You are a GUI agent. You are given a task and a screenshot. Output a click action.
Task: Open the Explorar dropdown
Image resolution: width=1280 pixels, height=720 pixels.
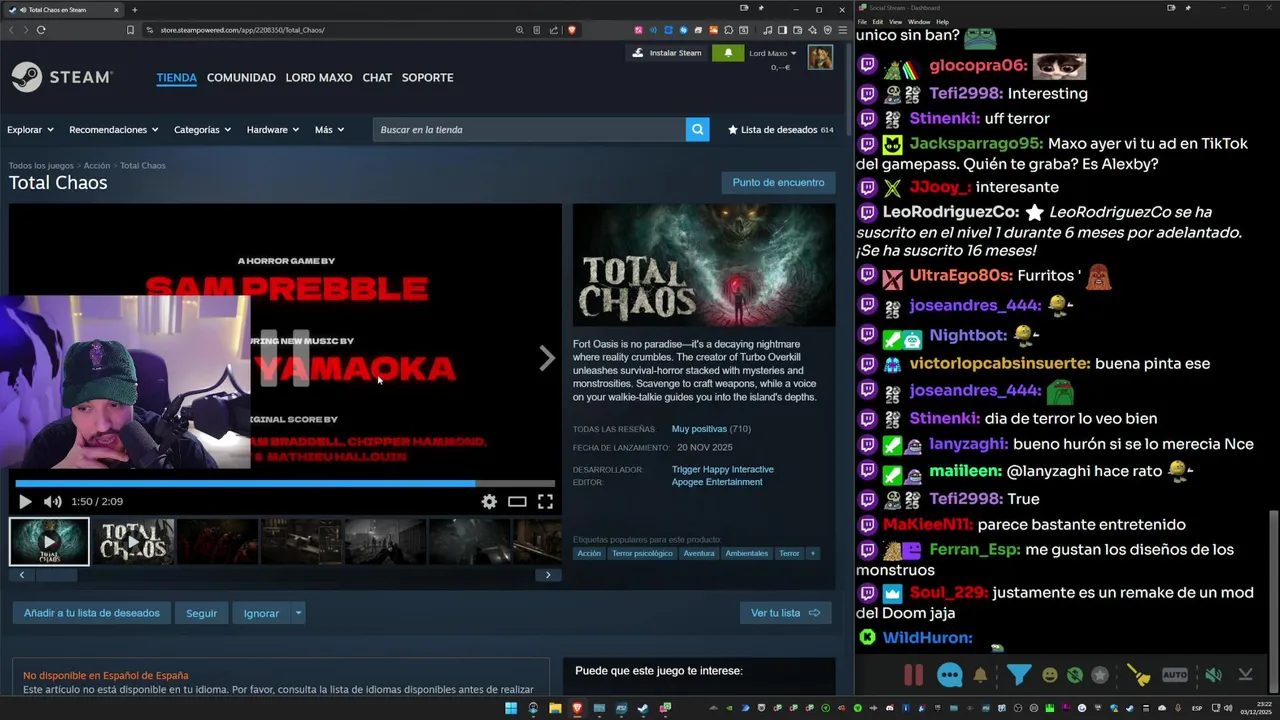[32, 130]
